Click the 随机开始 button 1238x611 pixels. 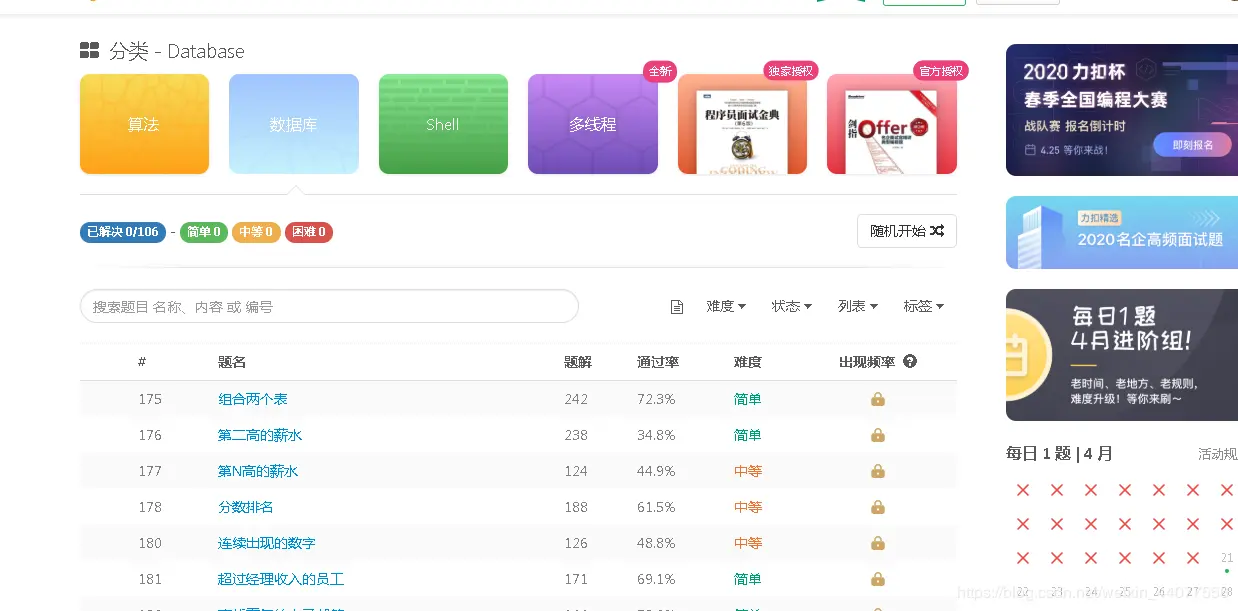[906, 230]
